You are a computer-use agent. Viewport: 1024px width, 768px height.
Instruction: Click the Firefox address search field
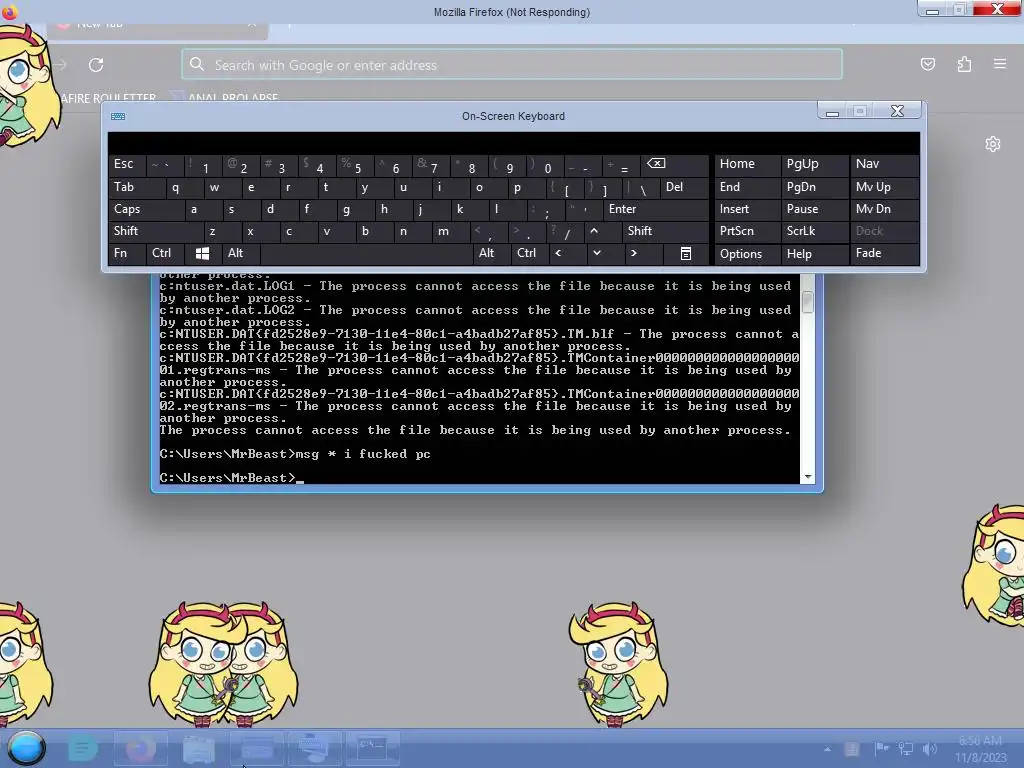pyautogui.click(x=512, y=65)
